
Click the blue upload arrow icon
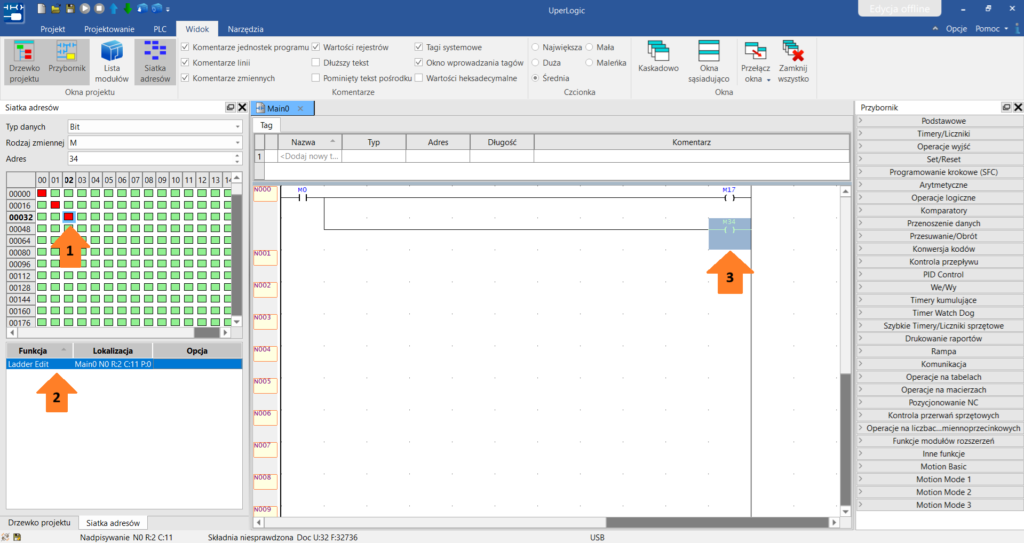114,8
